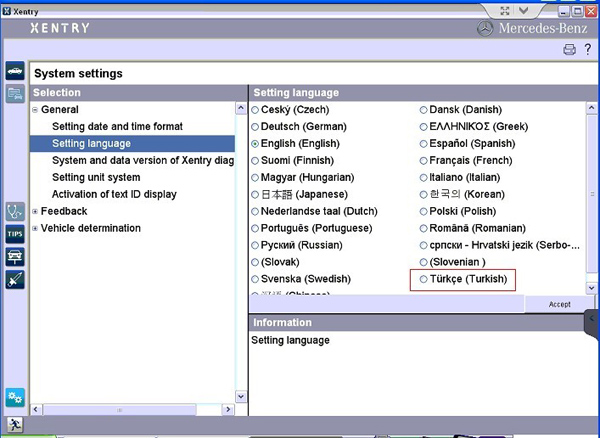Click the car on lift workshop icon
Image resolution: width=600 pixels, height=438 pixels.
pyautogui.click(x=15, y=257)
